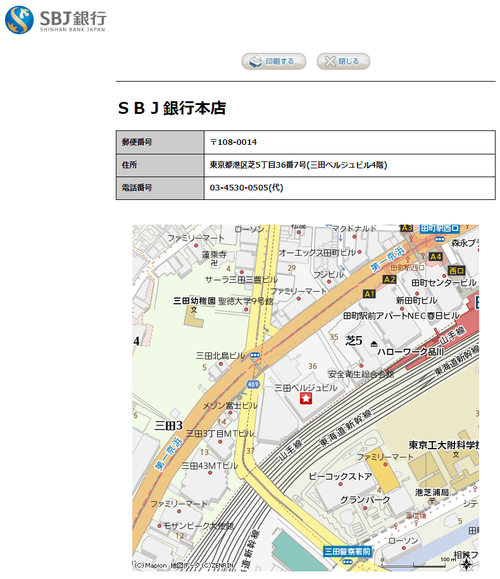Click the A1 exit marker on map
Screen dimensions: 500x579
click(x=369, y=294)
